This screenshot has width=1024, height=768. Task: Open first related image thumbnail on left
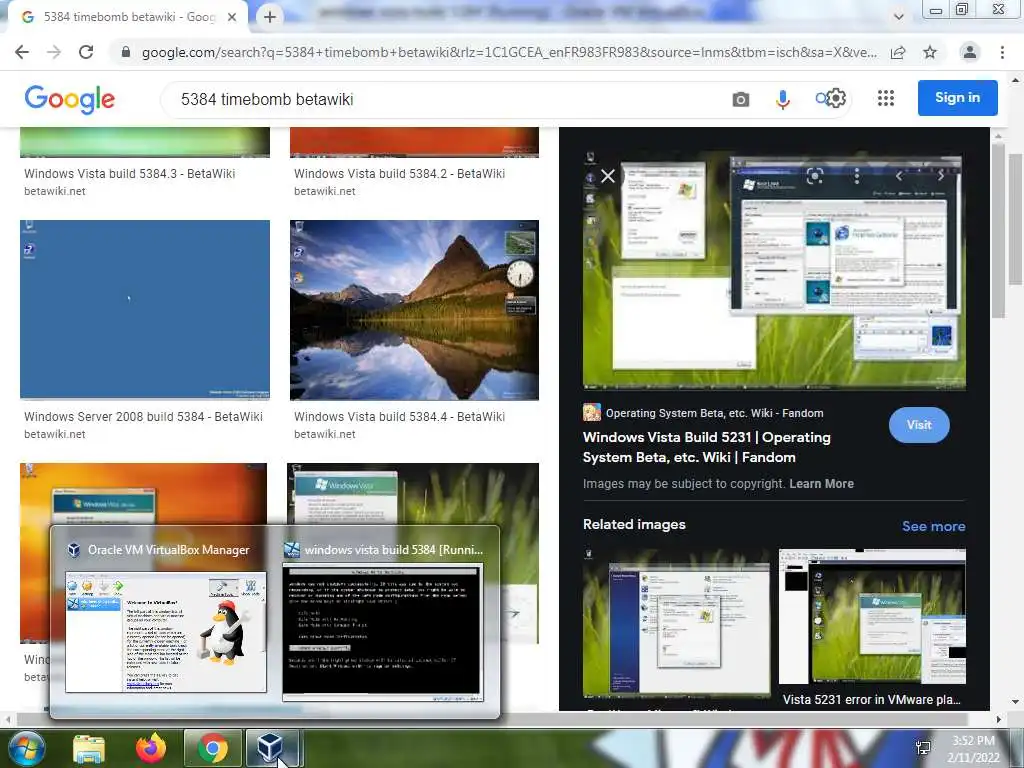point(676,623)
